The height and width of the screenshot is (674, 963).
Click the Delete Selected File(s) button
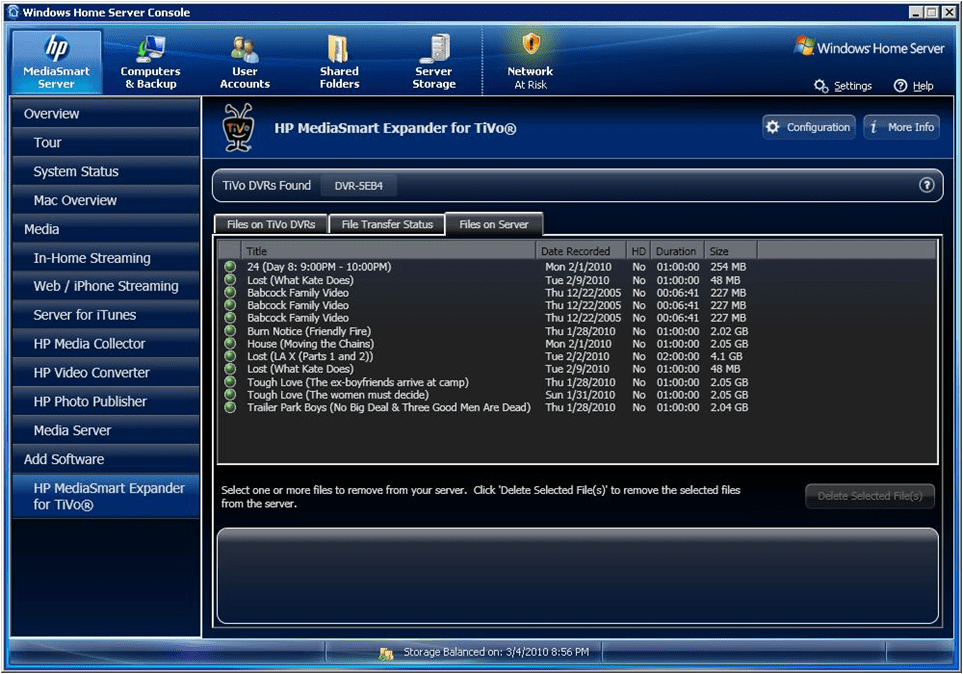[x=870, y=496]
